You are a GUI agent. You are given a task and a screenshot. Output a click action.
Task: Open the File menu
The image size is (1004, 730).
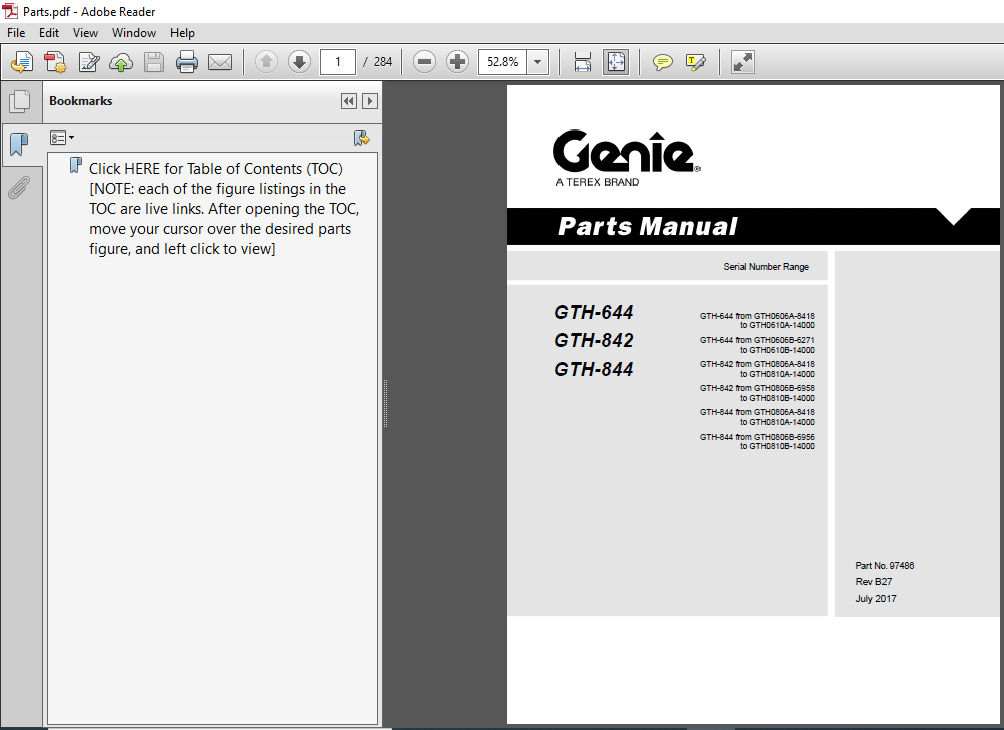16,33
